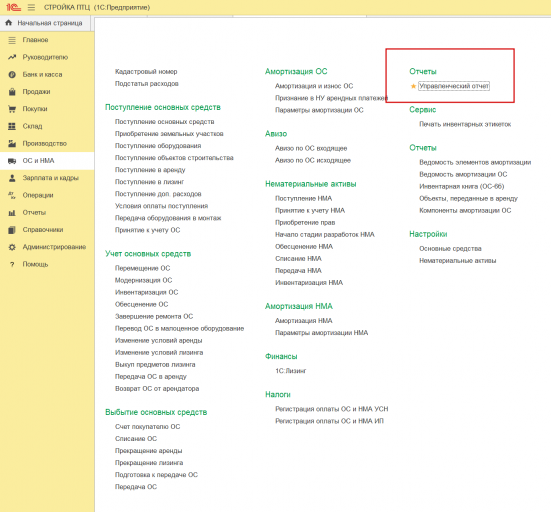Open Параметры амортизации НМА
This screenshot has width=551, height=512.
tap(322, 333)
